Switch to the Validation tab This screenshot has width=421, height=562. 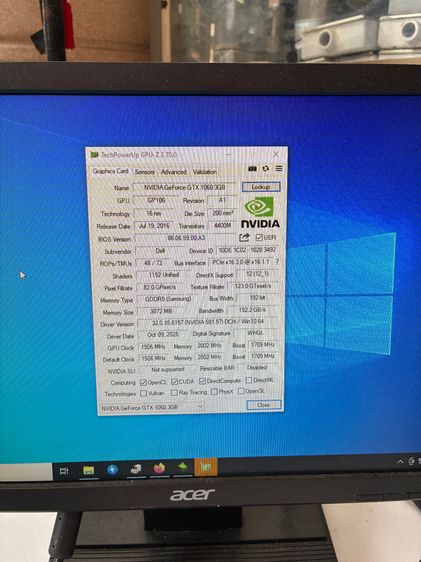pos(205,172)
